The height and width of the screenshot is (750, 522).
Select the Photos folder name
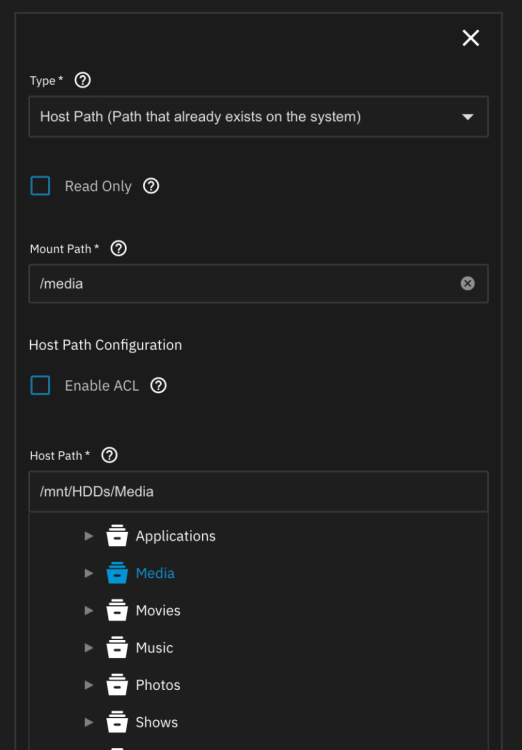pos(158,685)
